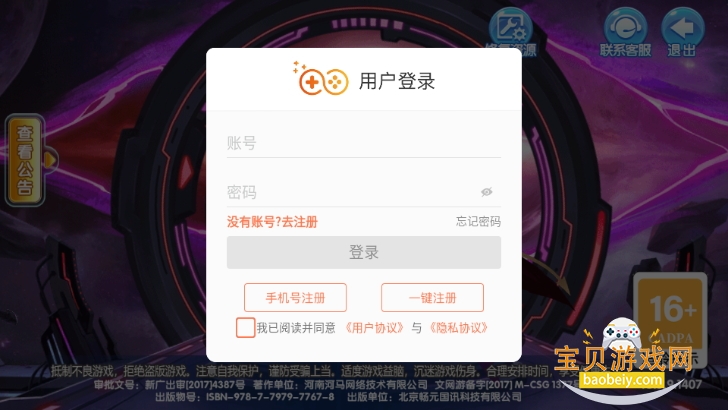728x410 pixels.
Task: Open the 16+ CADPA age rating badge
Action: (x=670, y=318)
